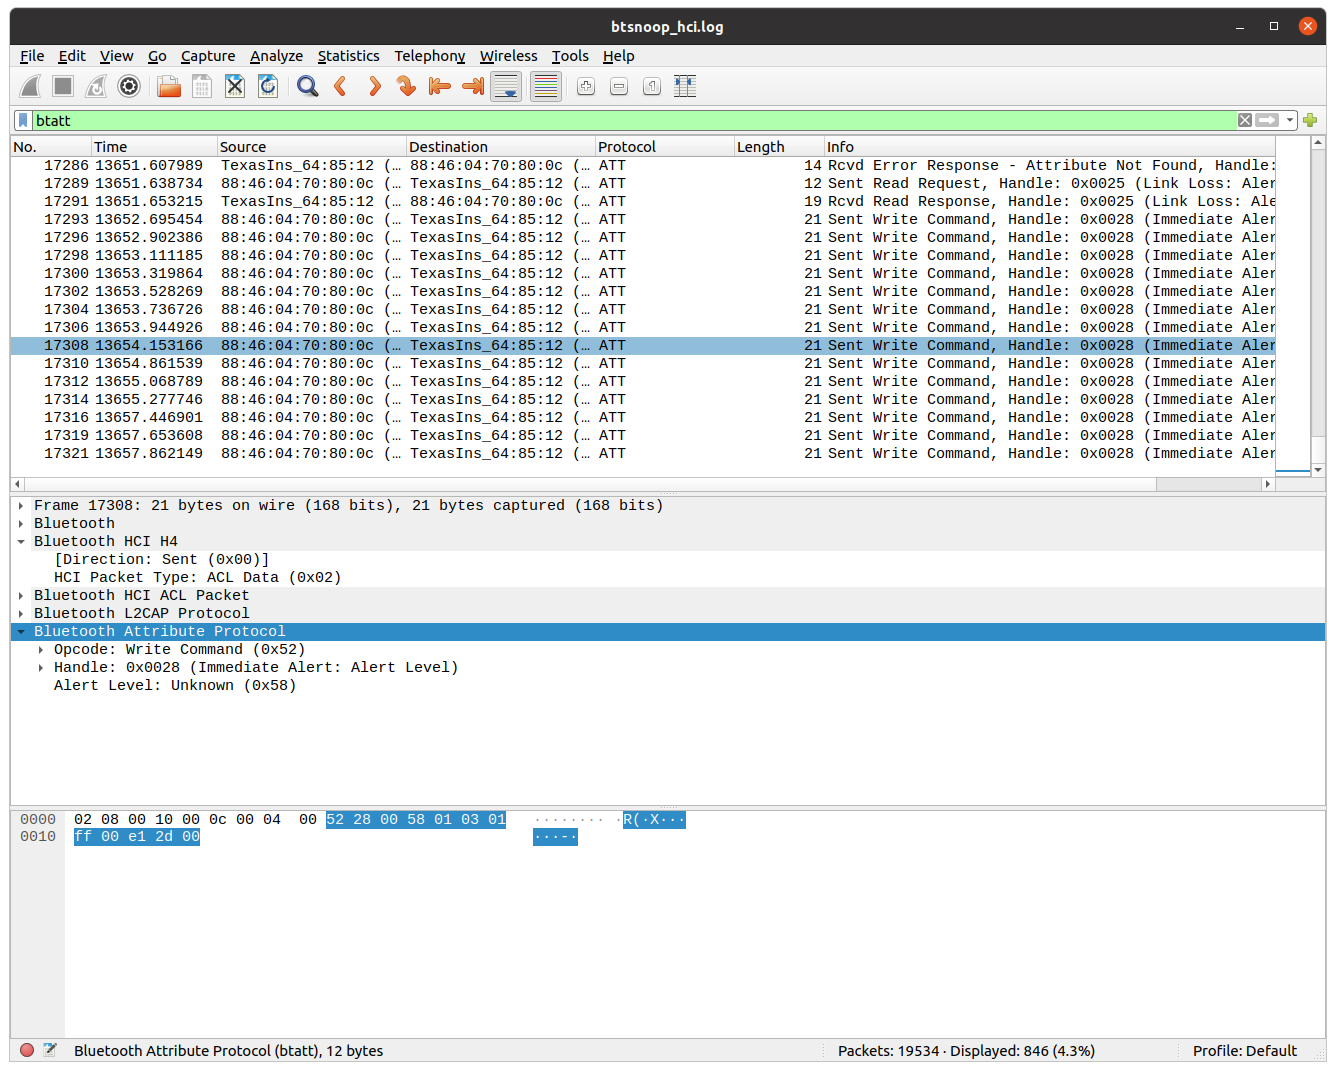
Task: Start capture with the shark fin icon
Action: 31,86
